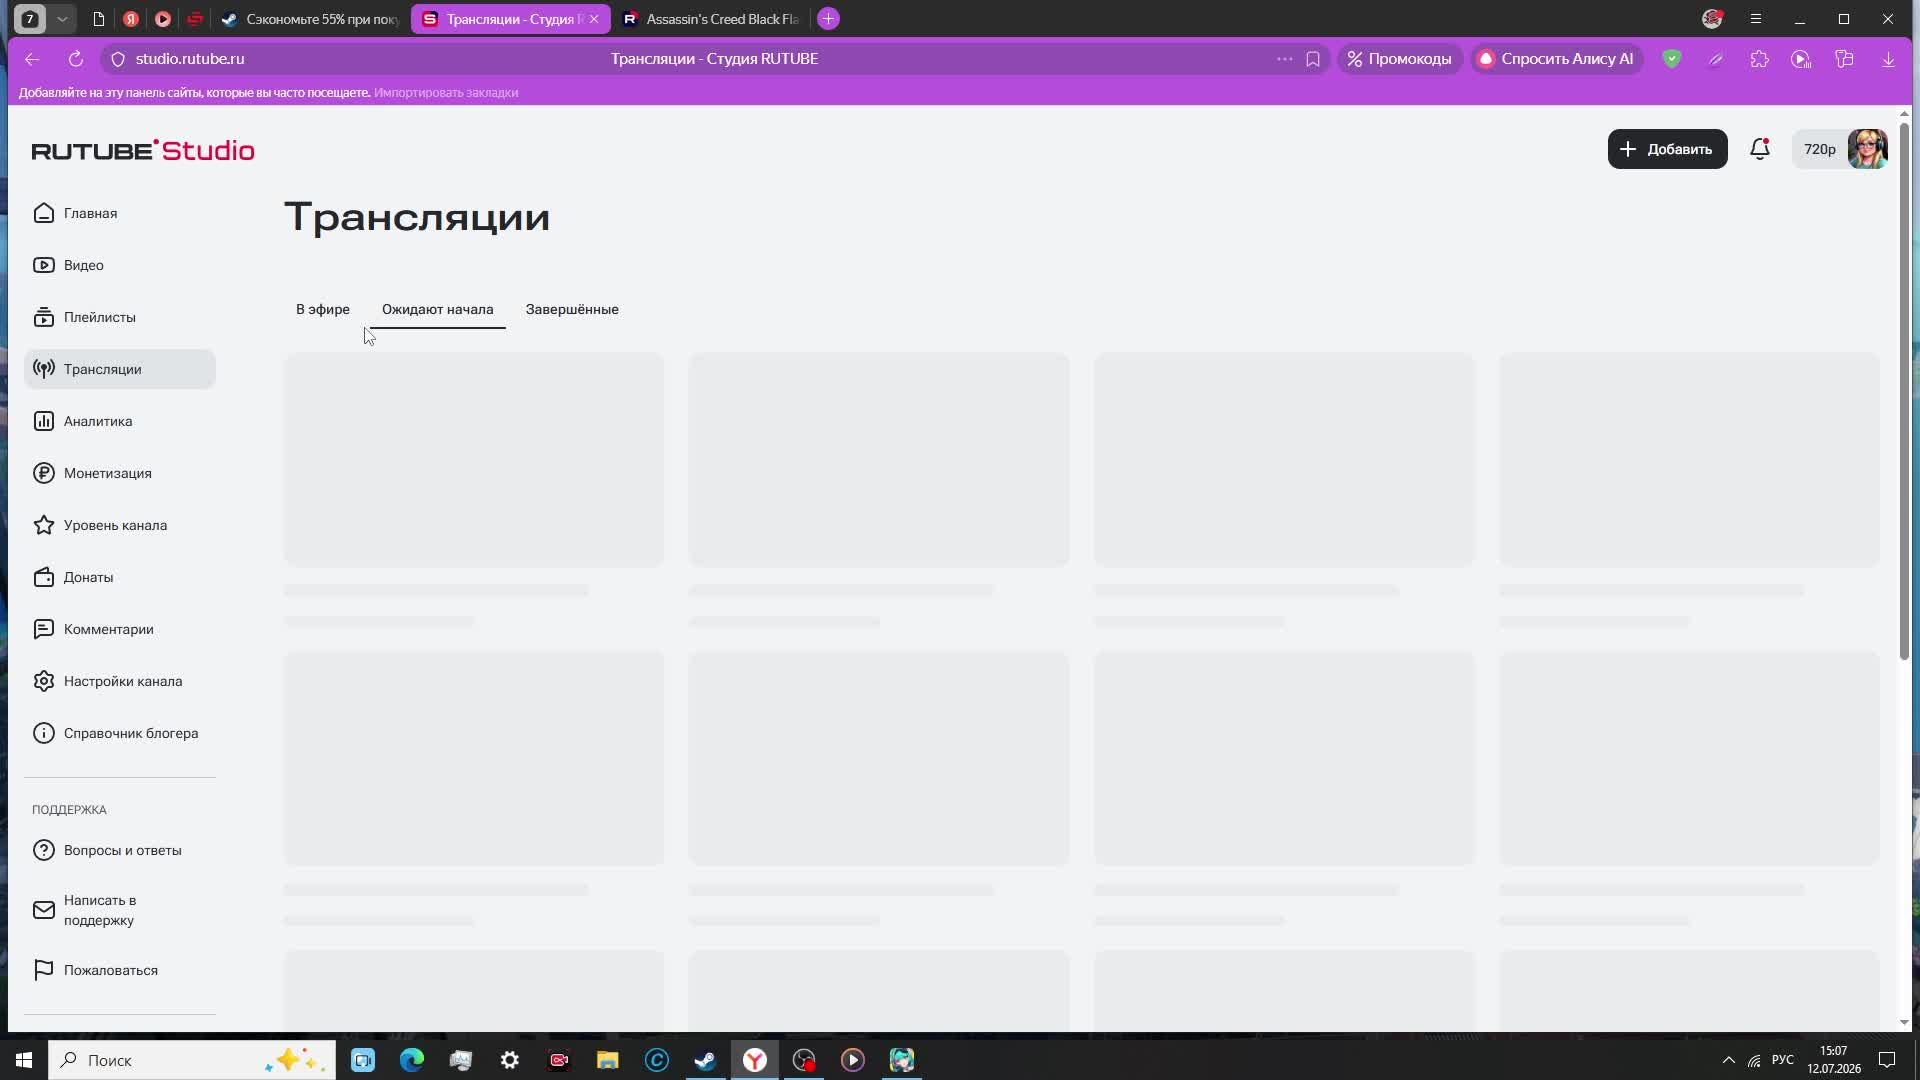Bookmark this page icon in address bar
Screen dimensions: 1920x1080
(1313, 59)
